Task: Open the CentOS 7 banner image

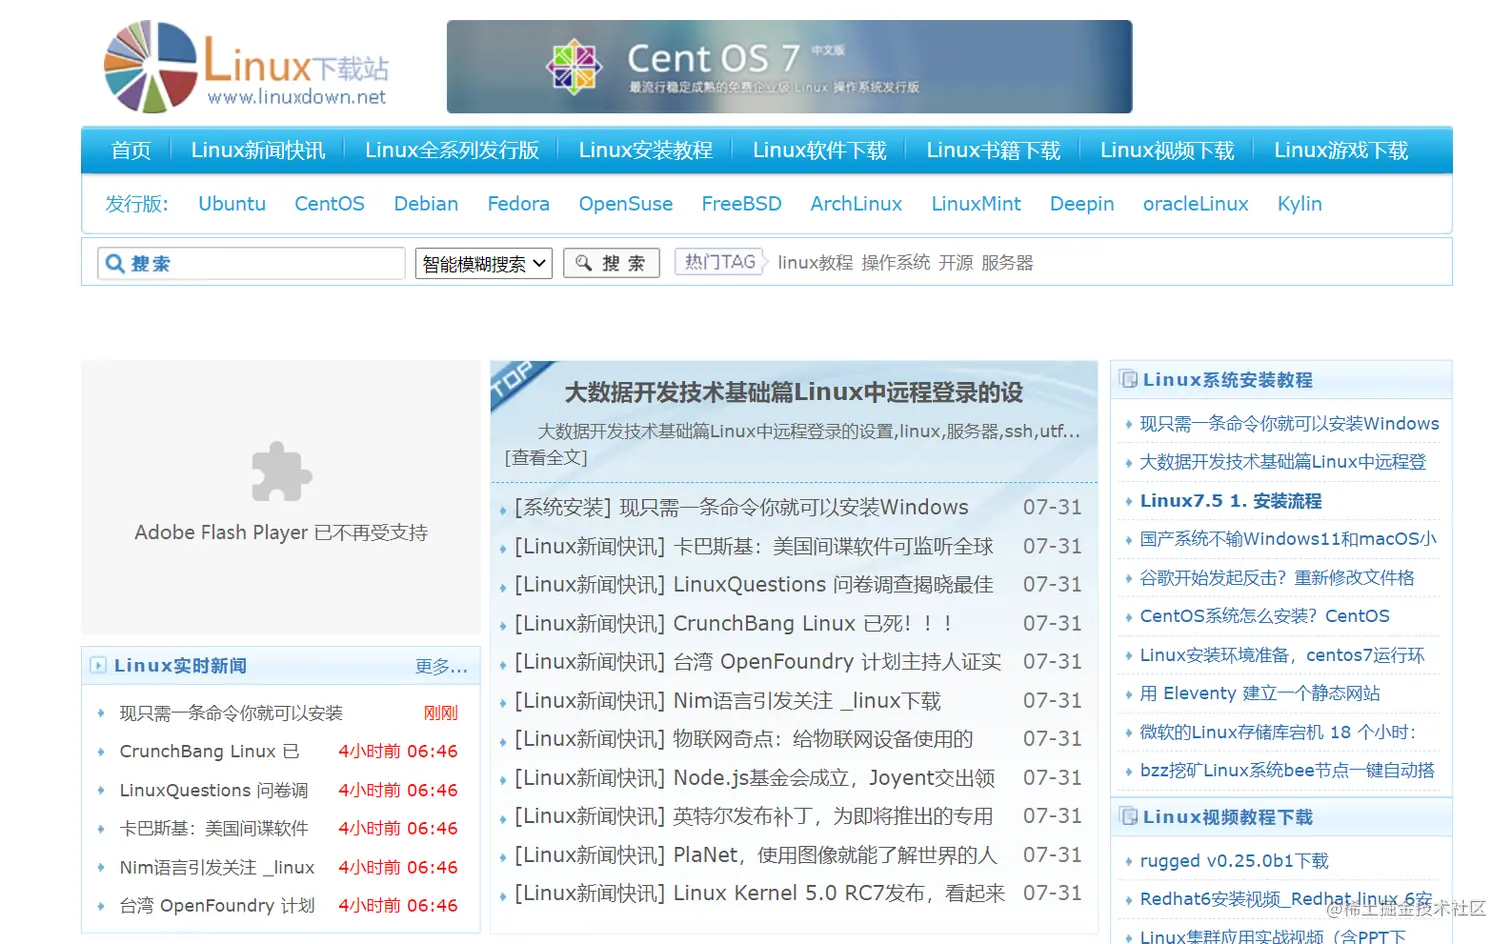Action: pyautogui.click(x=789, y=66)
